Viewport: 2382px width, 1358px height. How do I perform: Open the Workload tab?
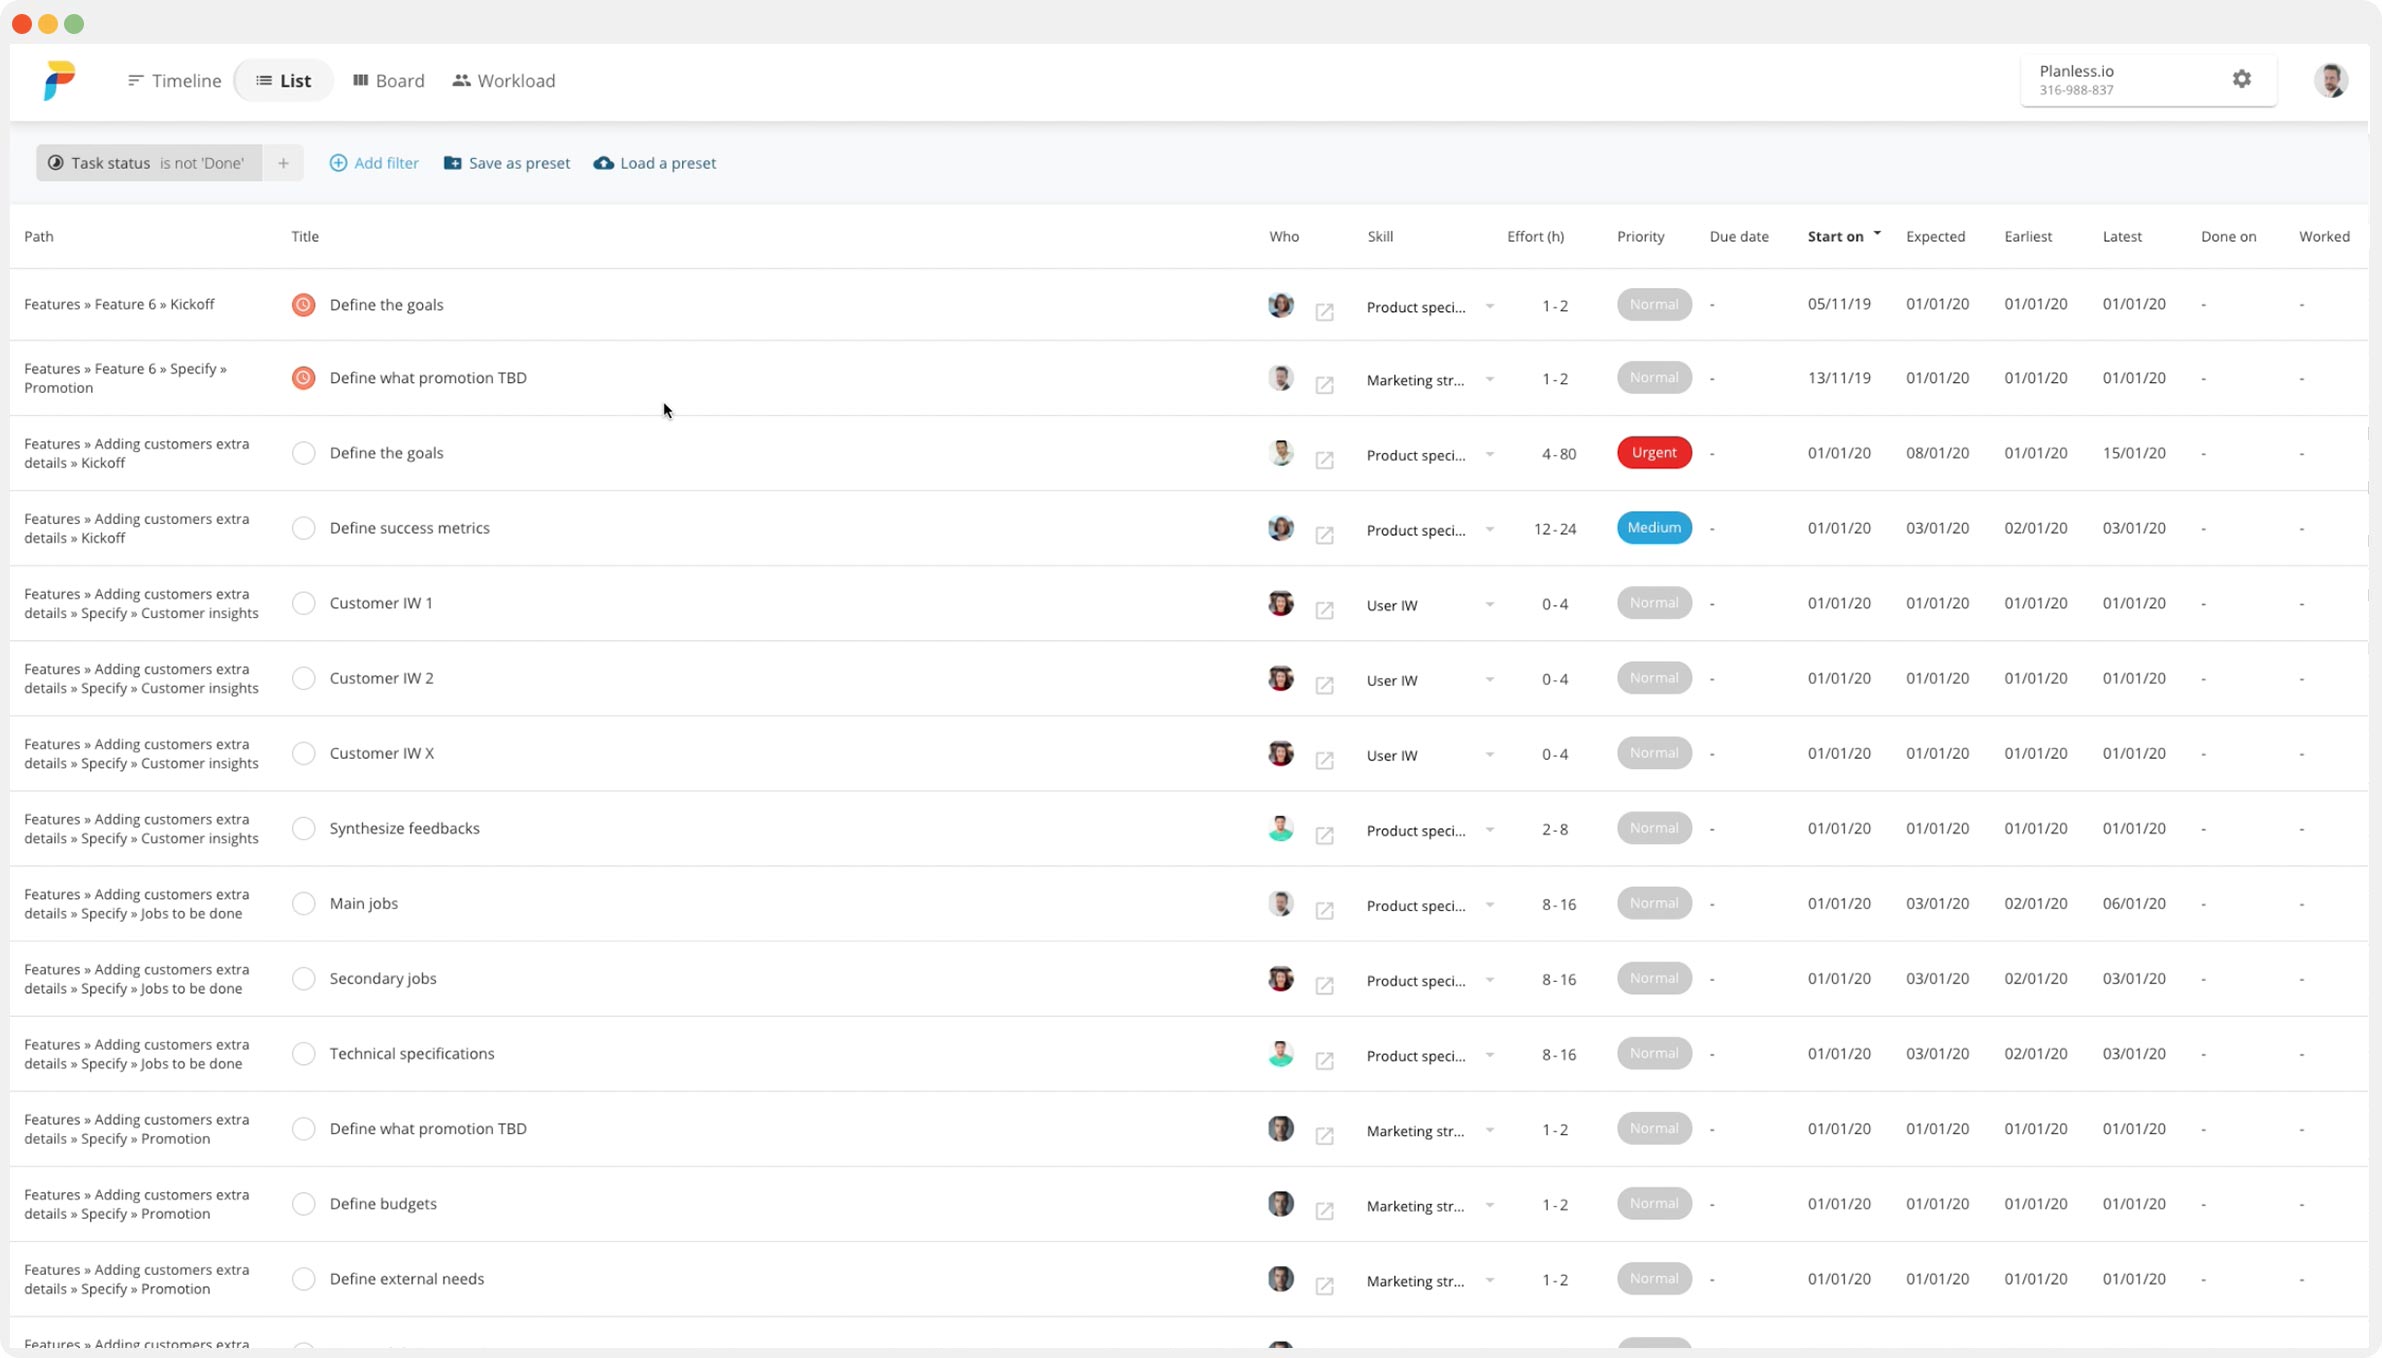point(503,81)
